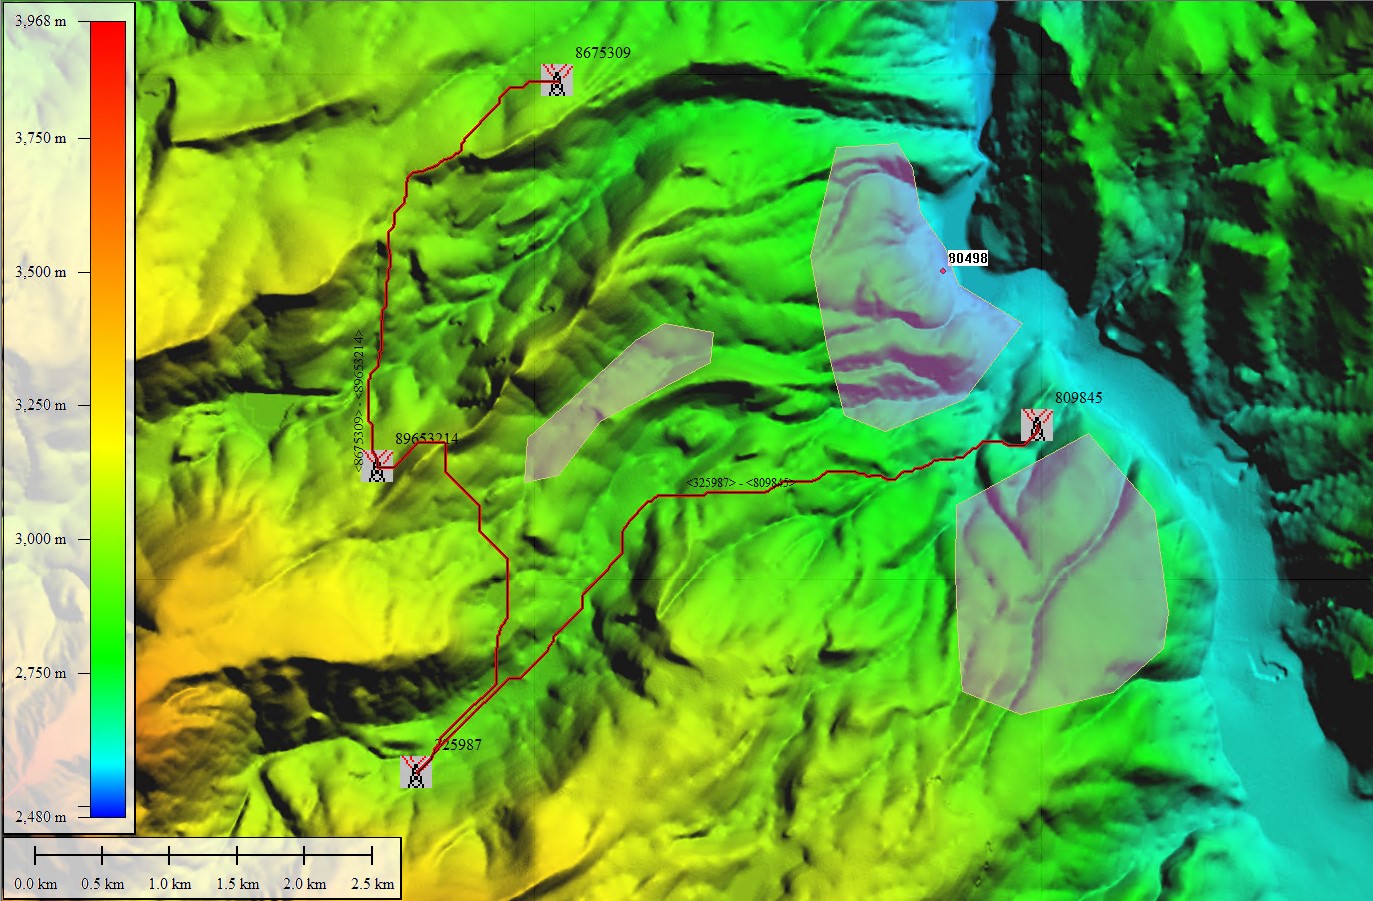Click the 0.5 km scale bar label

[x=103, y=884]
